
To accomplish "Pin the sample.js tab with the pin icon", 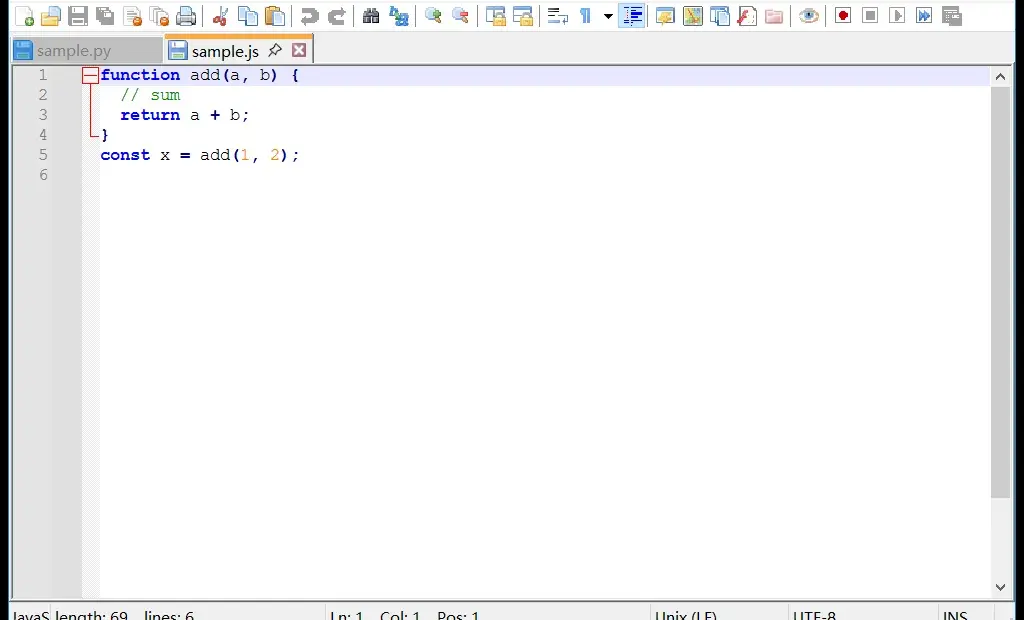I will coord(275,50).
